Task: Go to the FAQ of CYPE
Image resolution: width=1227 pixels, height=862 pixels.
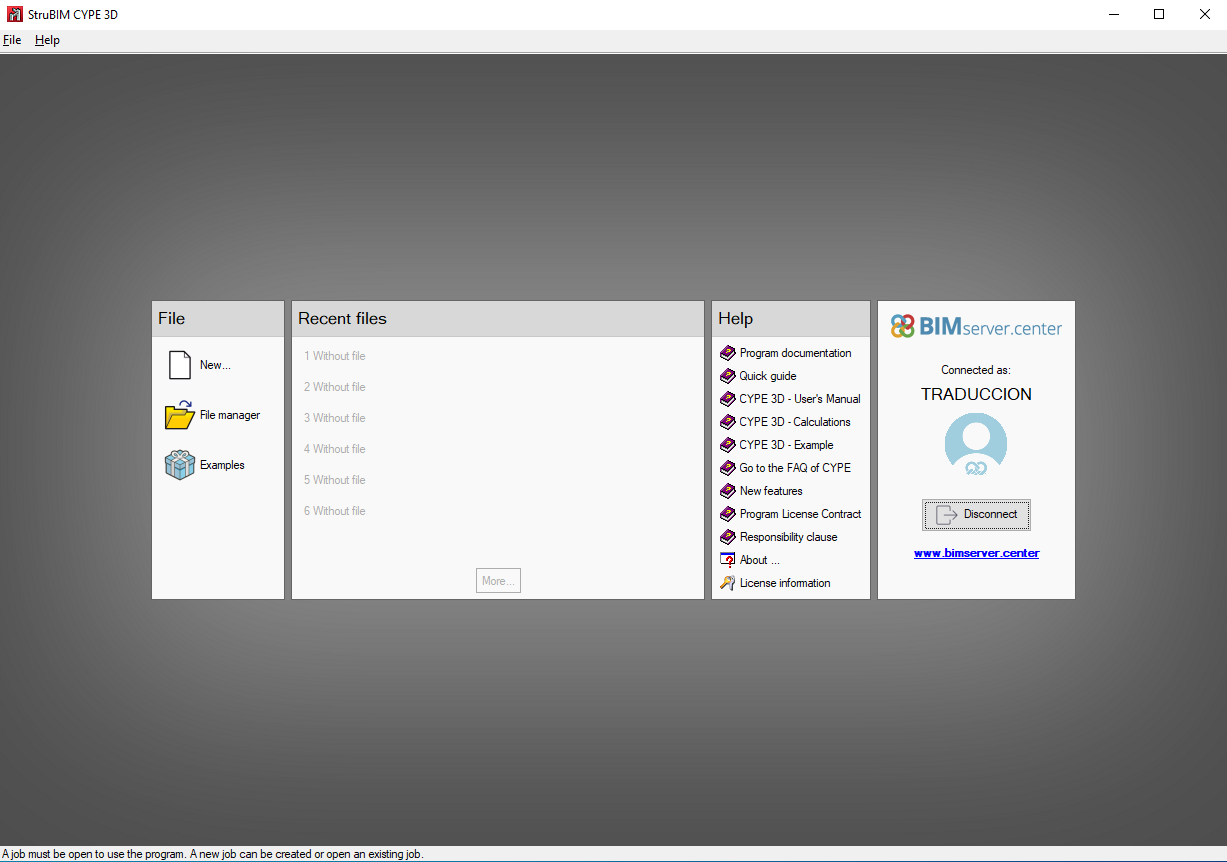Action: 795,468
